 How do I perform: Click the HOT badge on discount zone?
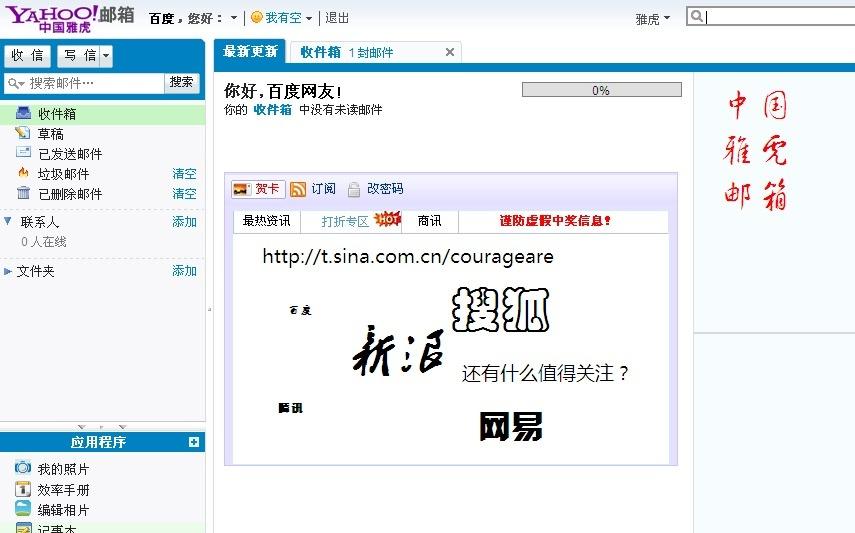(x=388, y=219)
